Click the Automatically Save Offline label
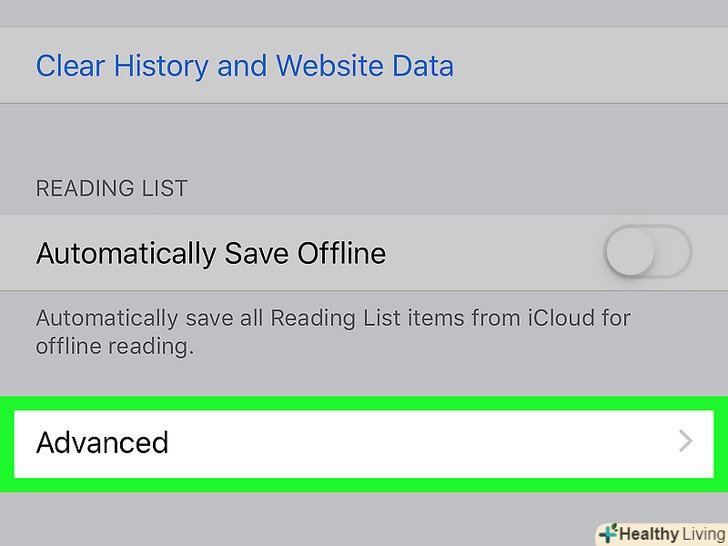Viewport: 728px width, 546px height. pyautogui.click(x=210, y=253)
